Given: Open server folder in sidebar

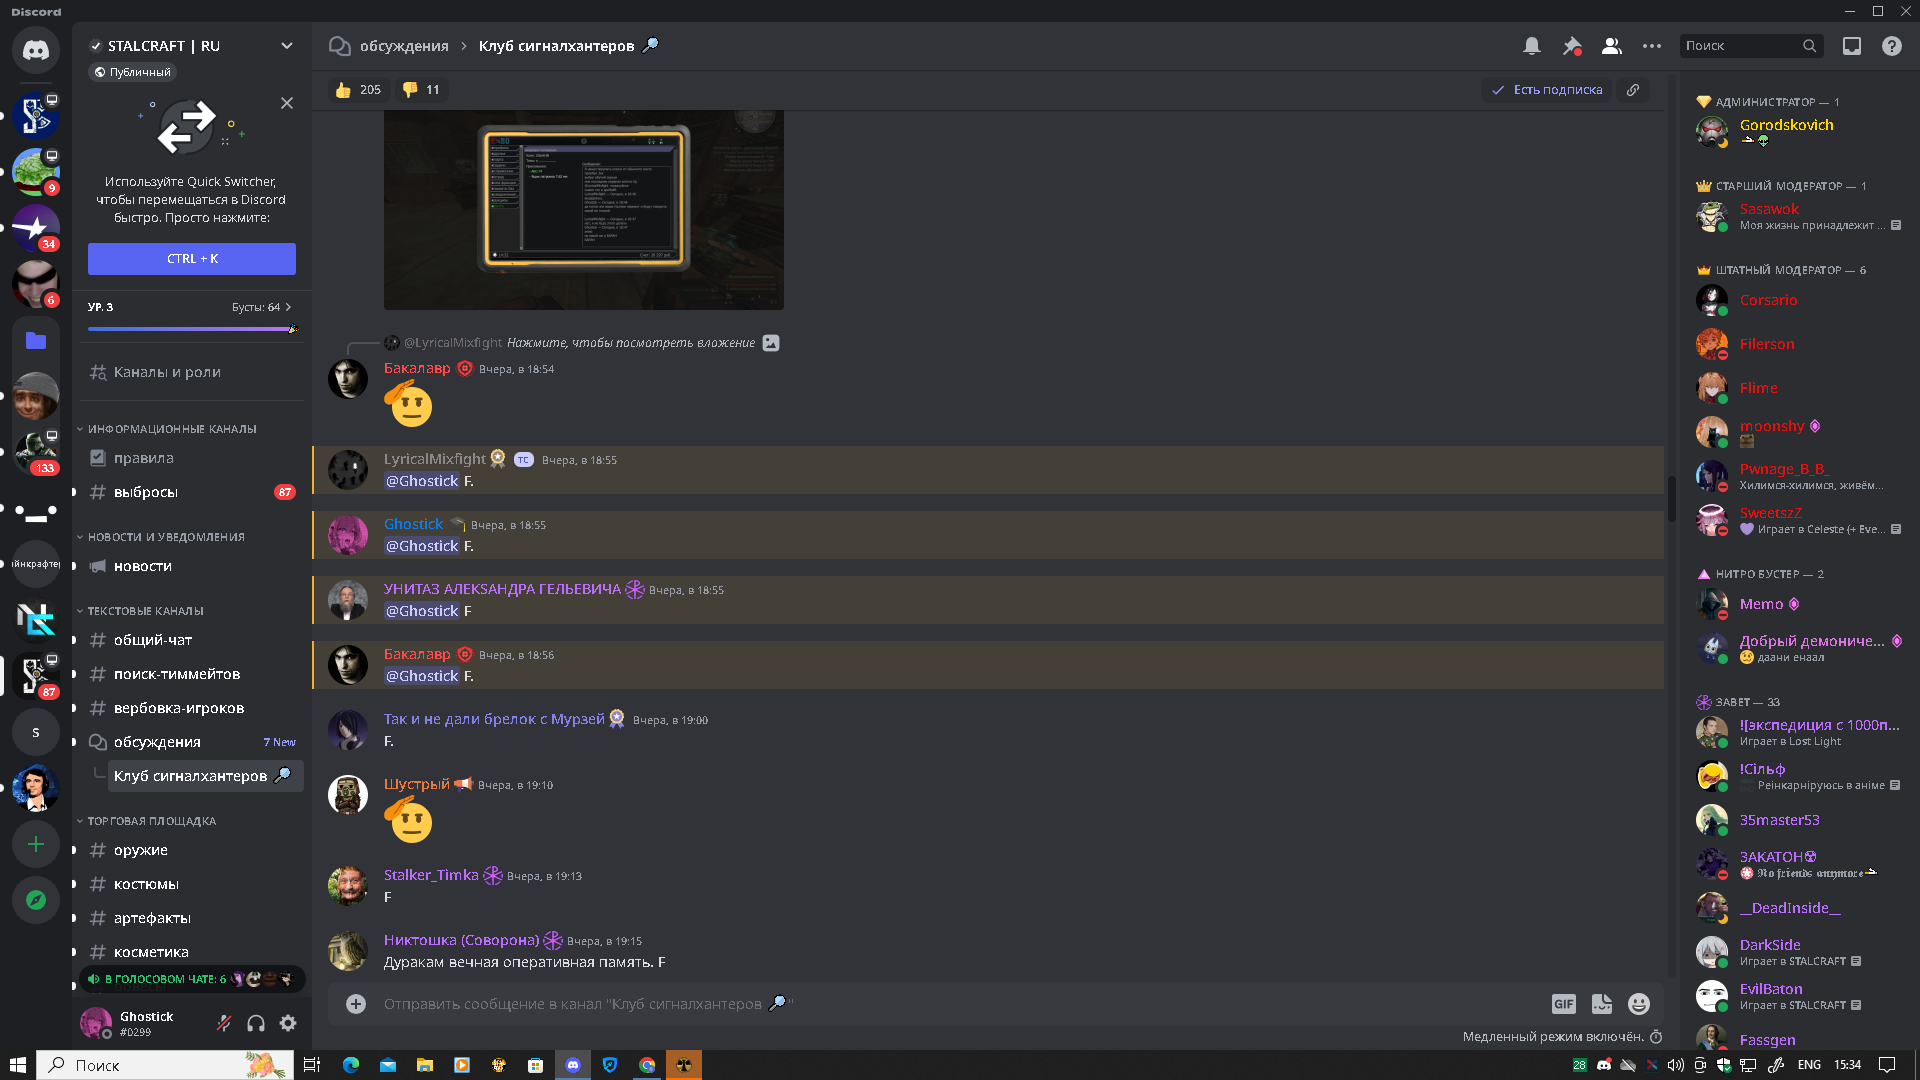Looking at the screenshot, I should click(36, 340).
